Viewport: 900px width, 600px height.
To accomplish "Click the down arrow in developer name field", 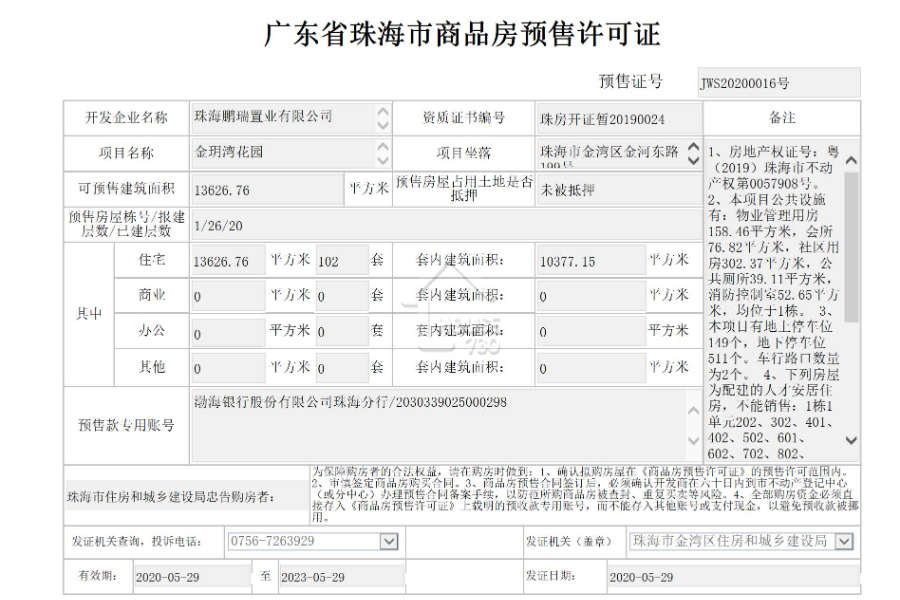I will click(x=383, y=125).
